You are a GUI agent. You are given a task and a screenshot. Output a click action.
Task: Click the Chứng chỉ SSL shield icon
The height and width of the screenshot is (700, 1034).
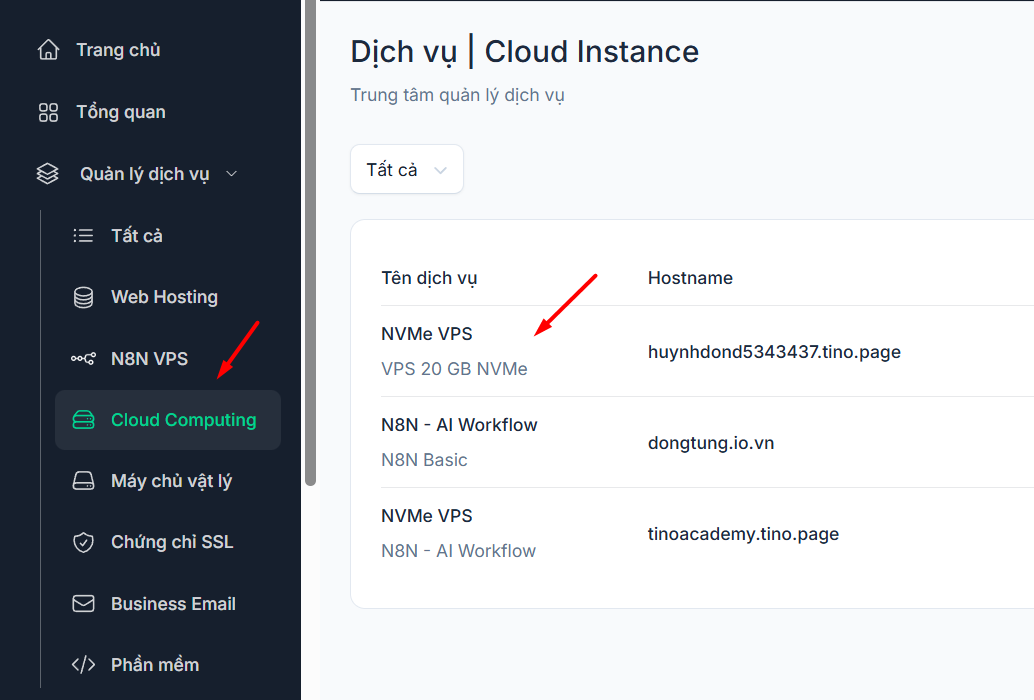coord(84,542)
